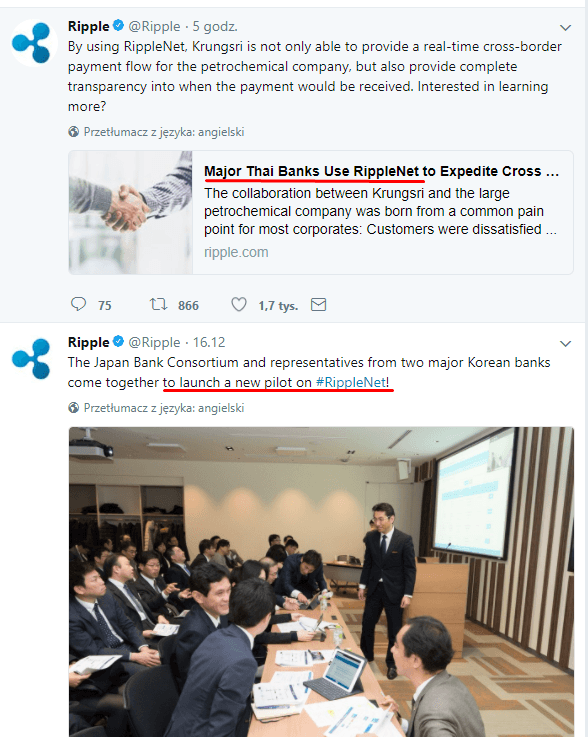Expand options chevron on 16.12 tweet

pyautogui.click(x=565, y=344)
